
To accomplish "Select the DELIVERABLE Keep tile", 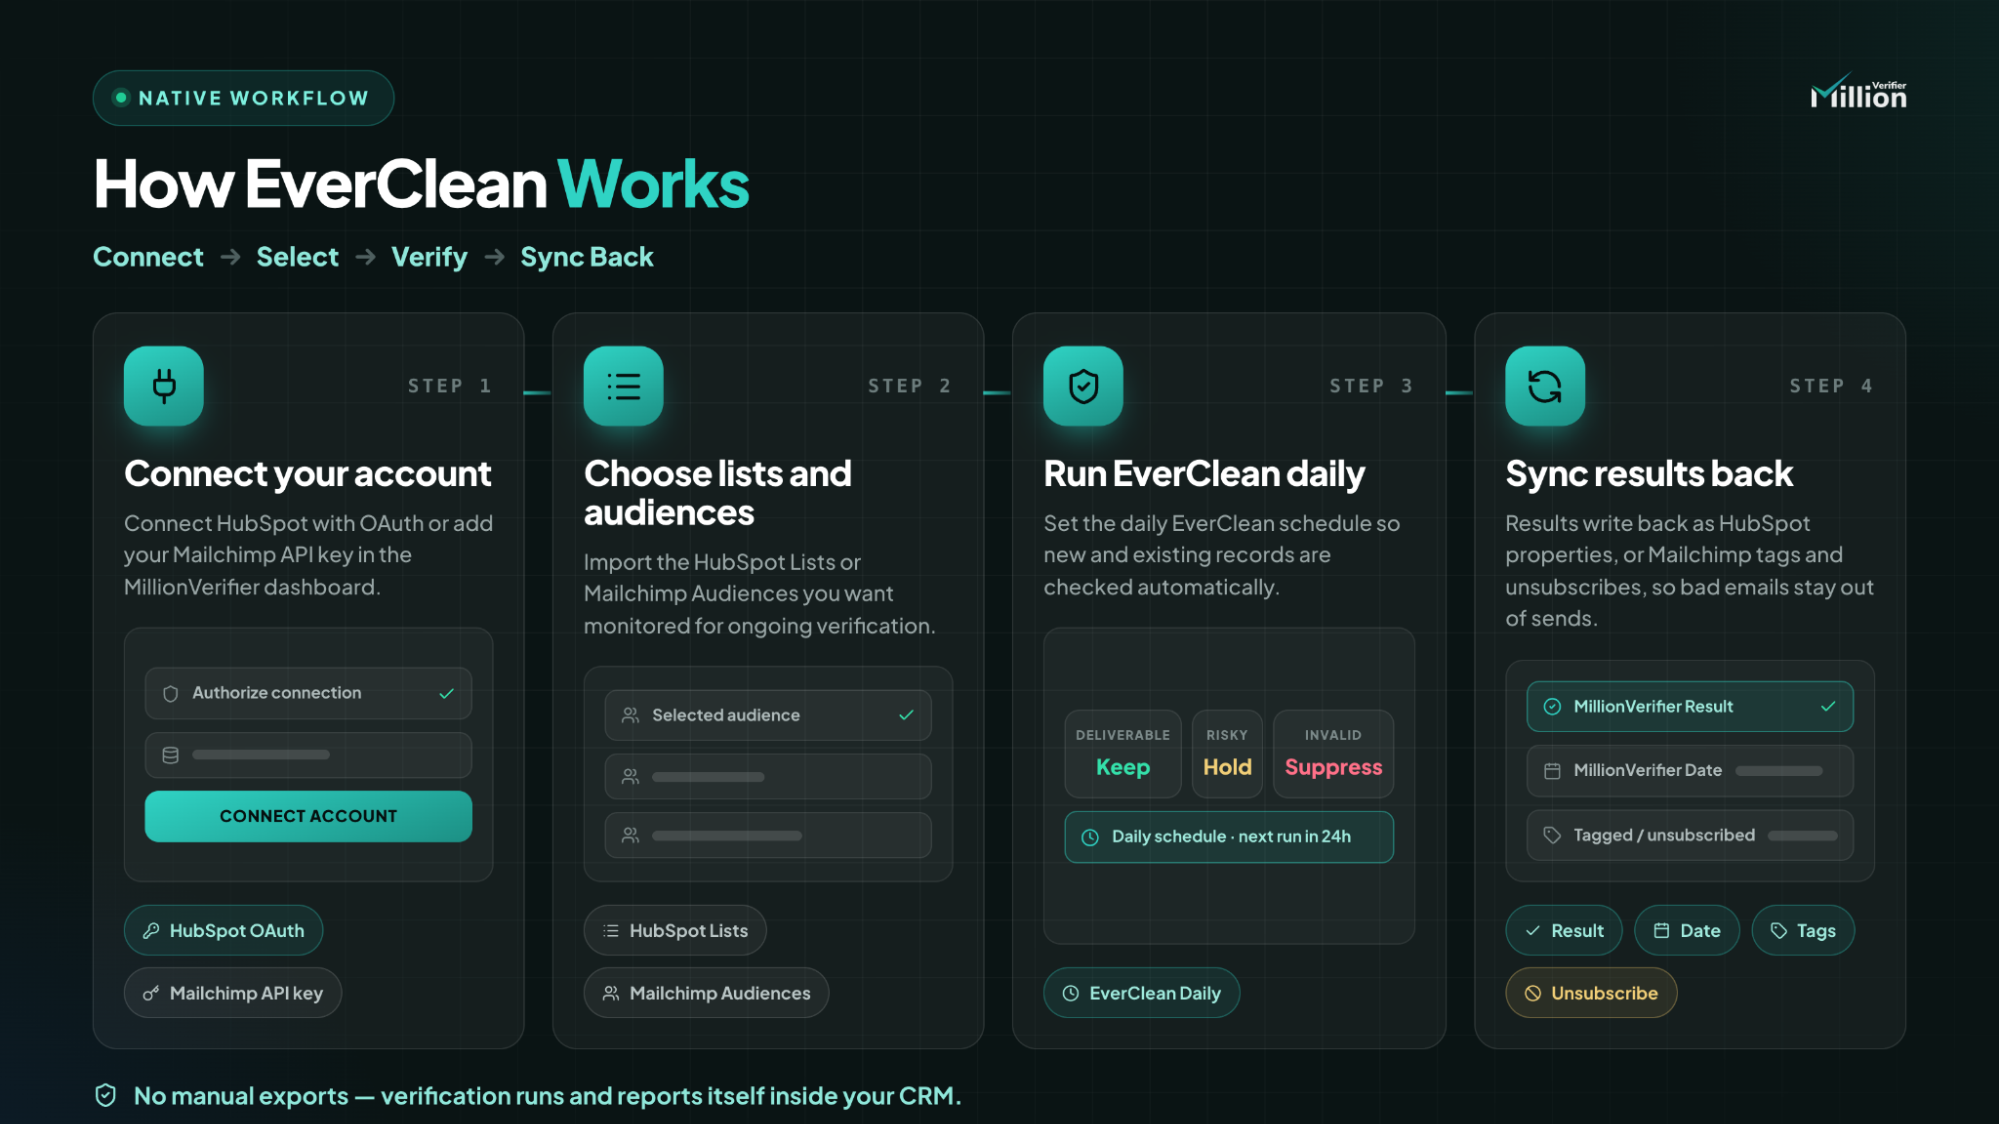I will (x=1123, y=754).
